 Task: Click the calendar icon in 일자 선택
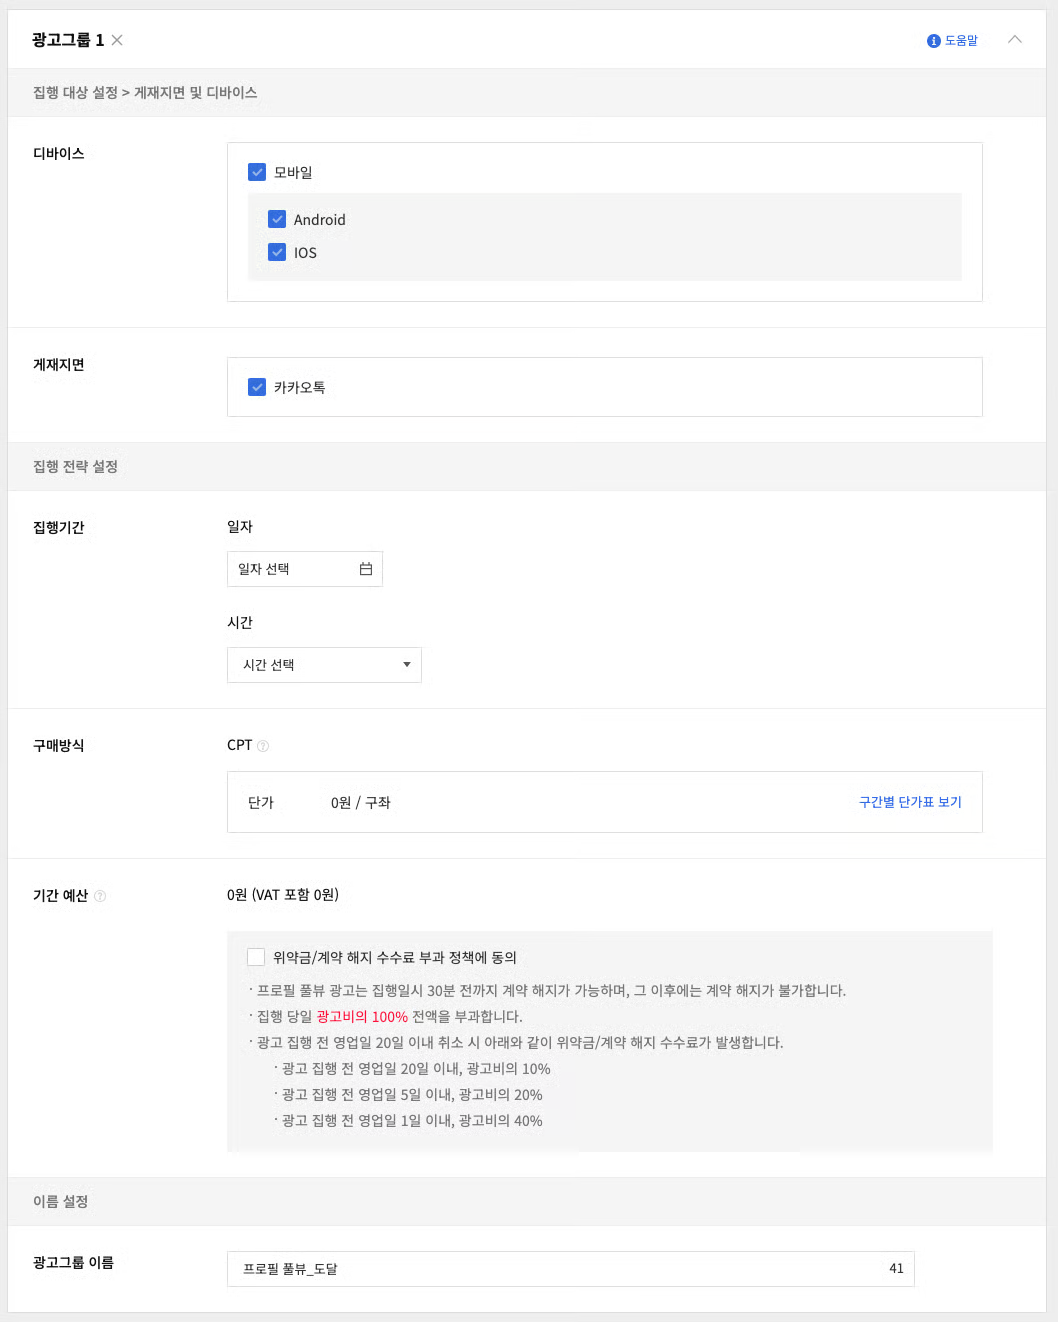click(x=366, y=569)
